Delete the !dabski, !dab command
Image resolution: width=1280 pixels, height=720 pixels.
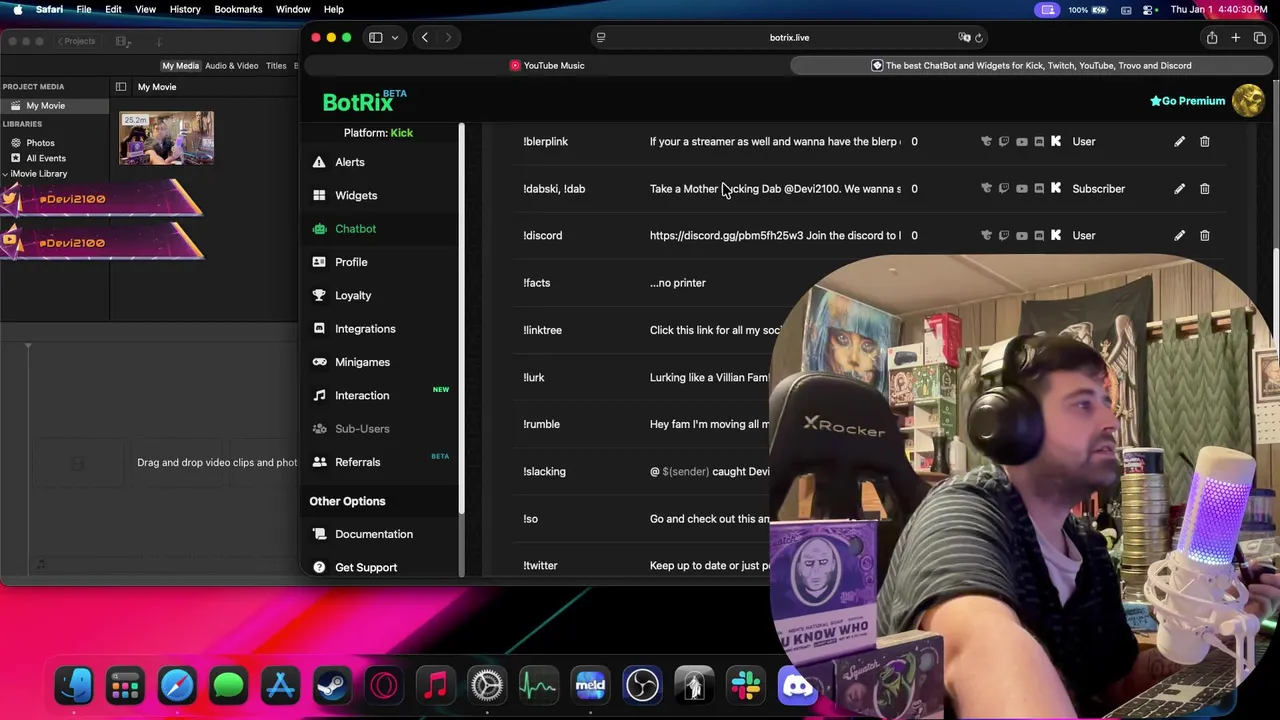[1204, 188]
